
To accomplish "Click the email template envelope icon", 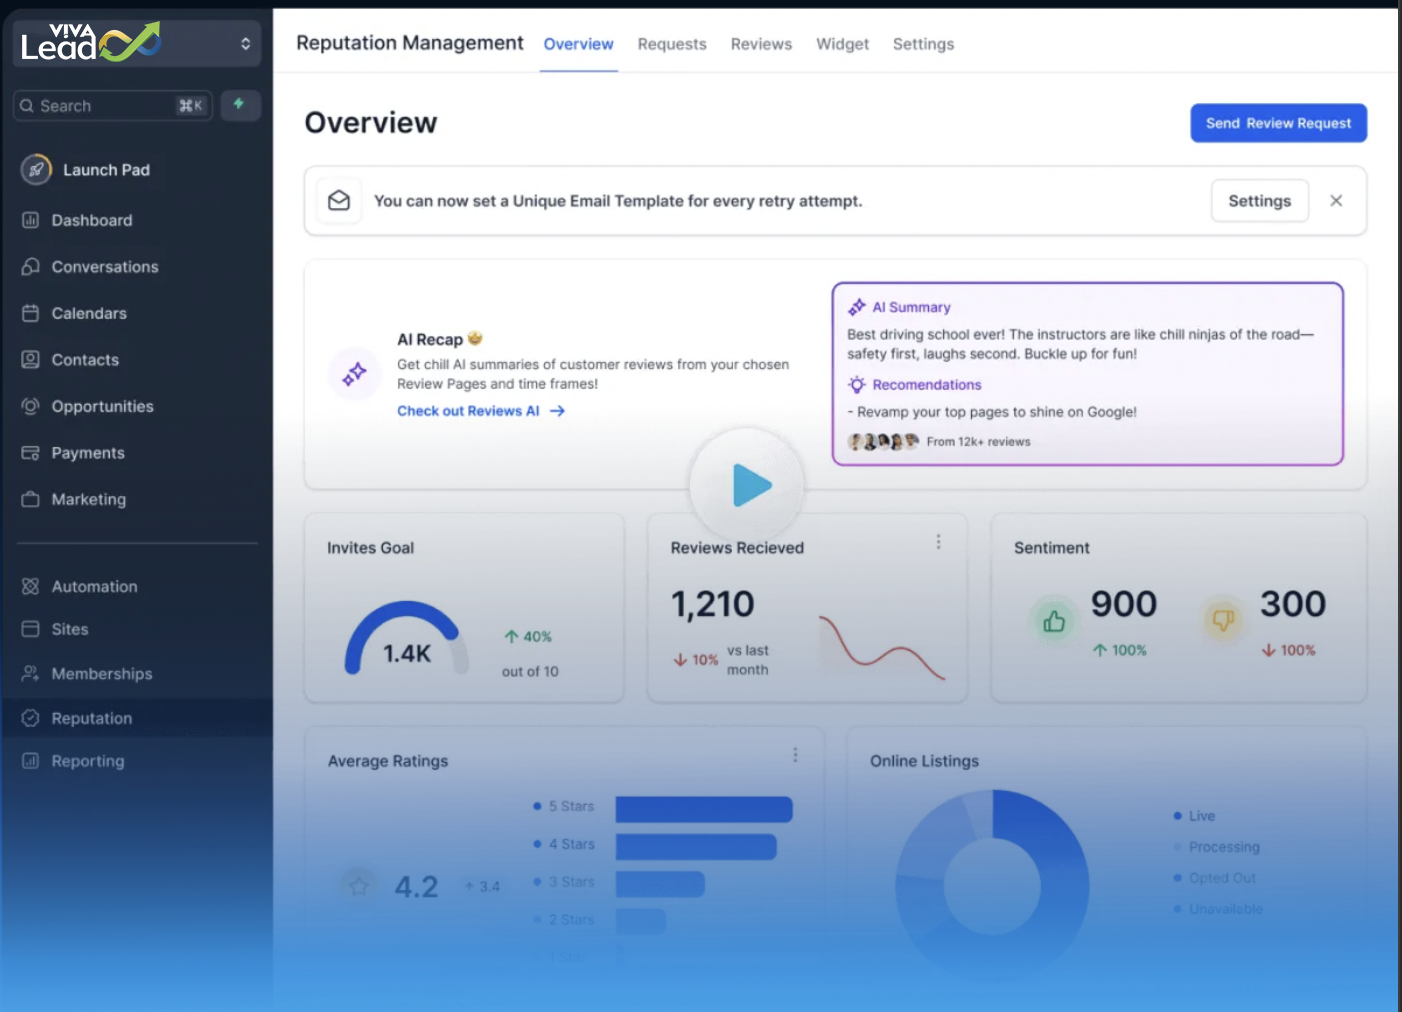I will point(339,200).
